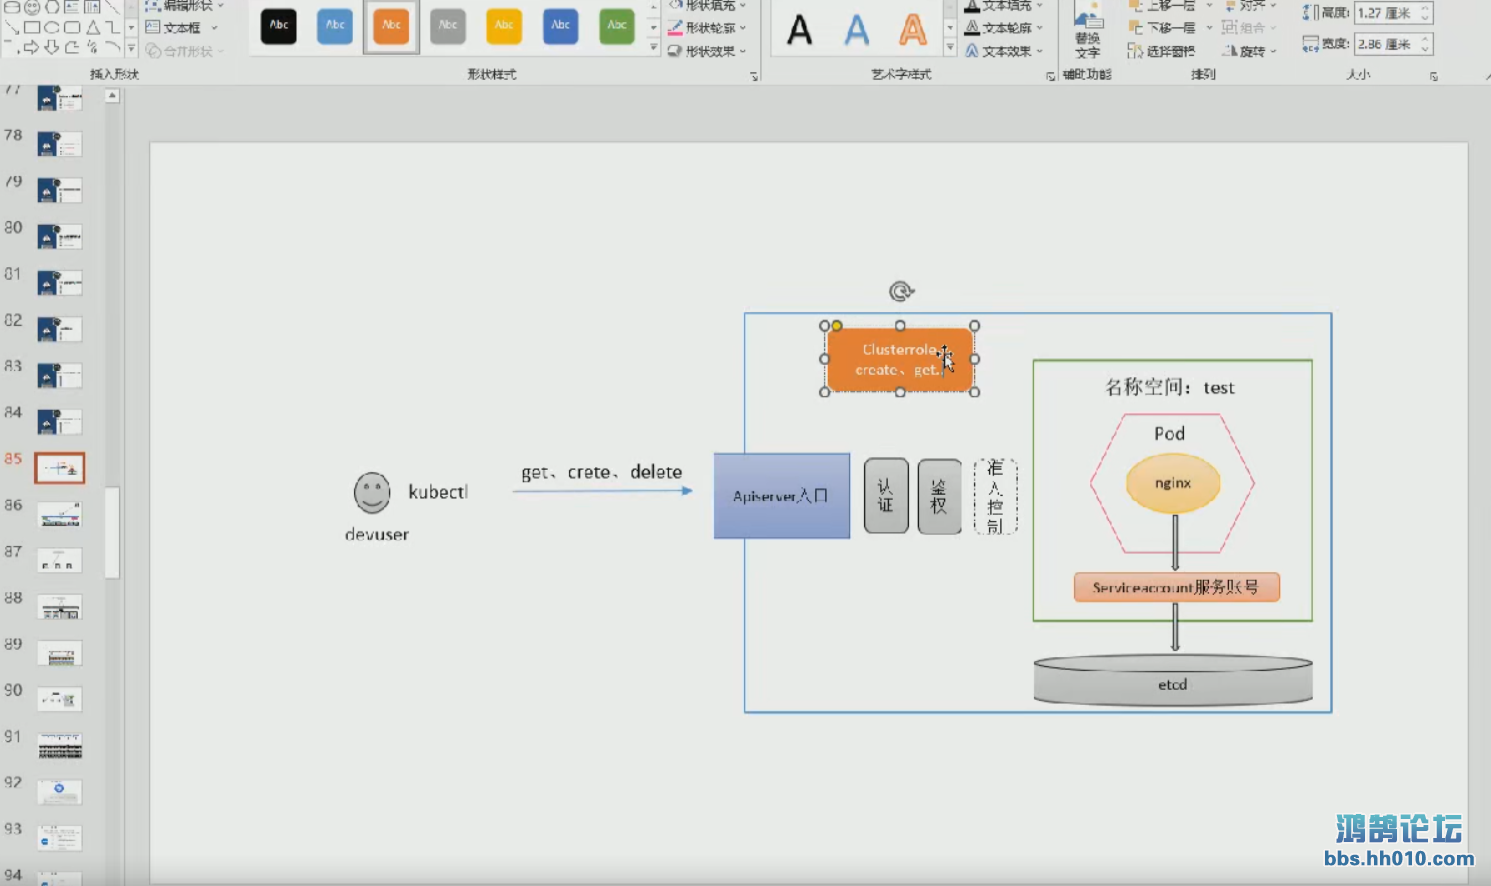Screen dimensions: 1491x886
Task: Select the smiley face shape in gallery
Action: point(32,6)
